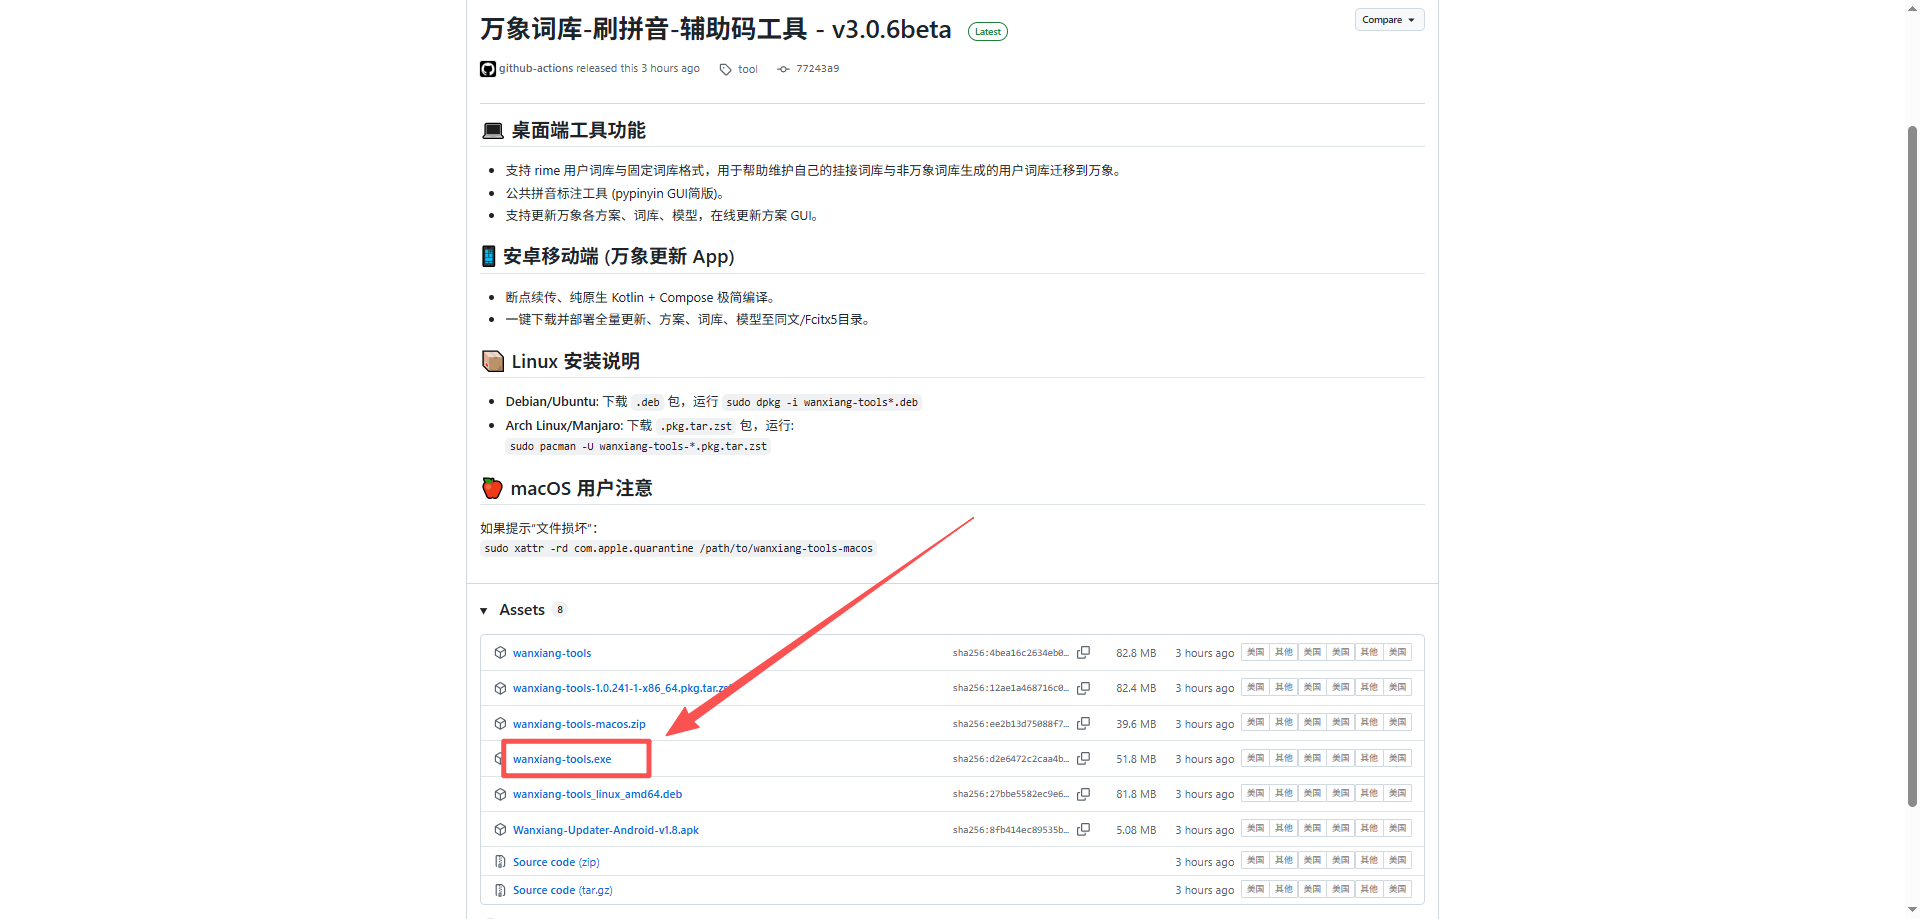The height and width of the screenshot is (919, 1920).
Task: Click the sudo dpkg -i wanxiang-tools*.deb code
Action: point(822,402)
